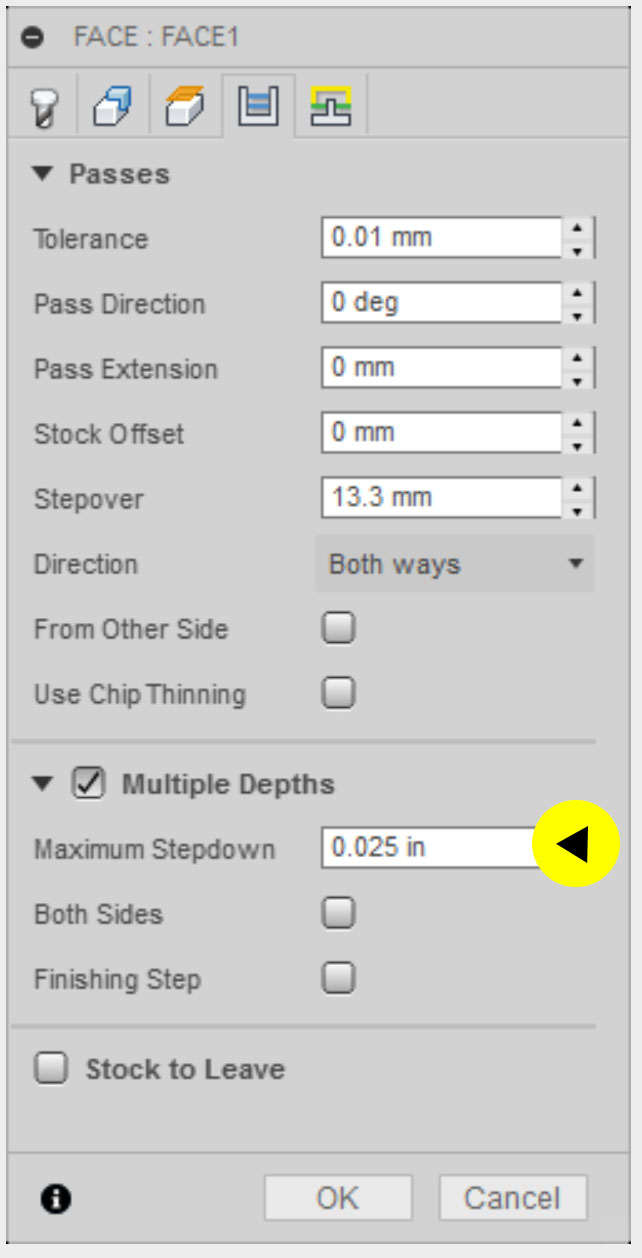Open the Tool tab icon

pyautogui.click(x=46, y=106)
